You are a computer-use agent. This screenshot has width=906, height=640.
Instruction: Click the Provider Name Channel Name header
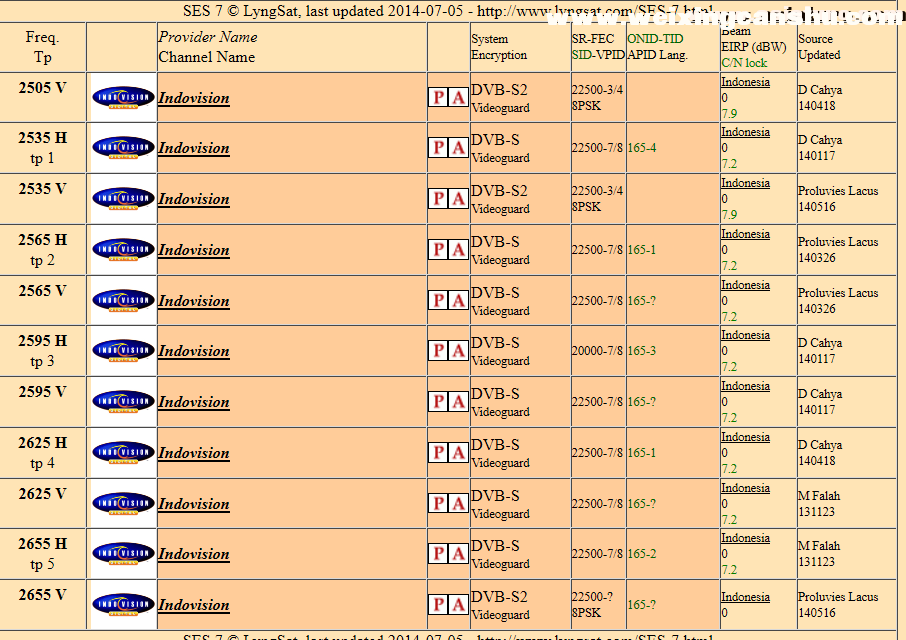(292, 47)
